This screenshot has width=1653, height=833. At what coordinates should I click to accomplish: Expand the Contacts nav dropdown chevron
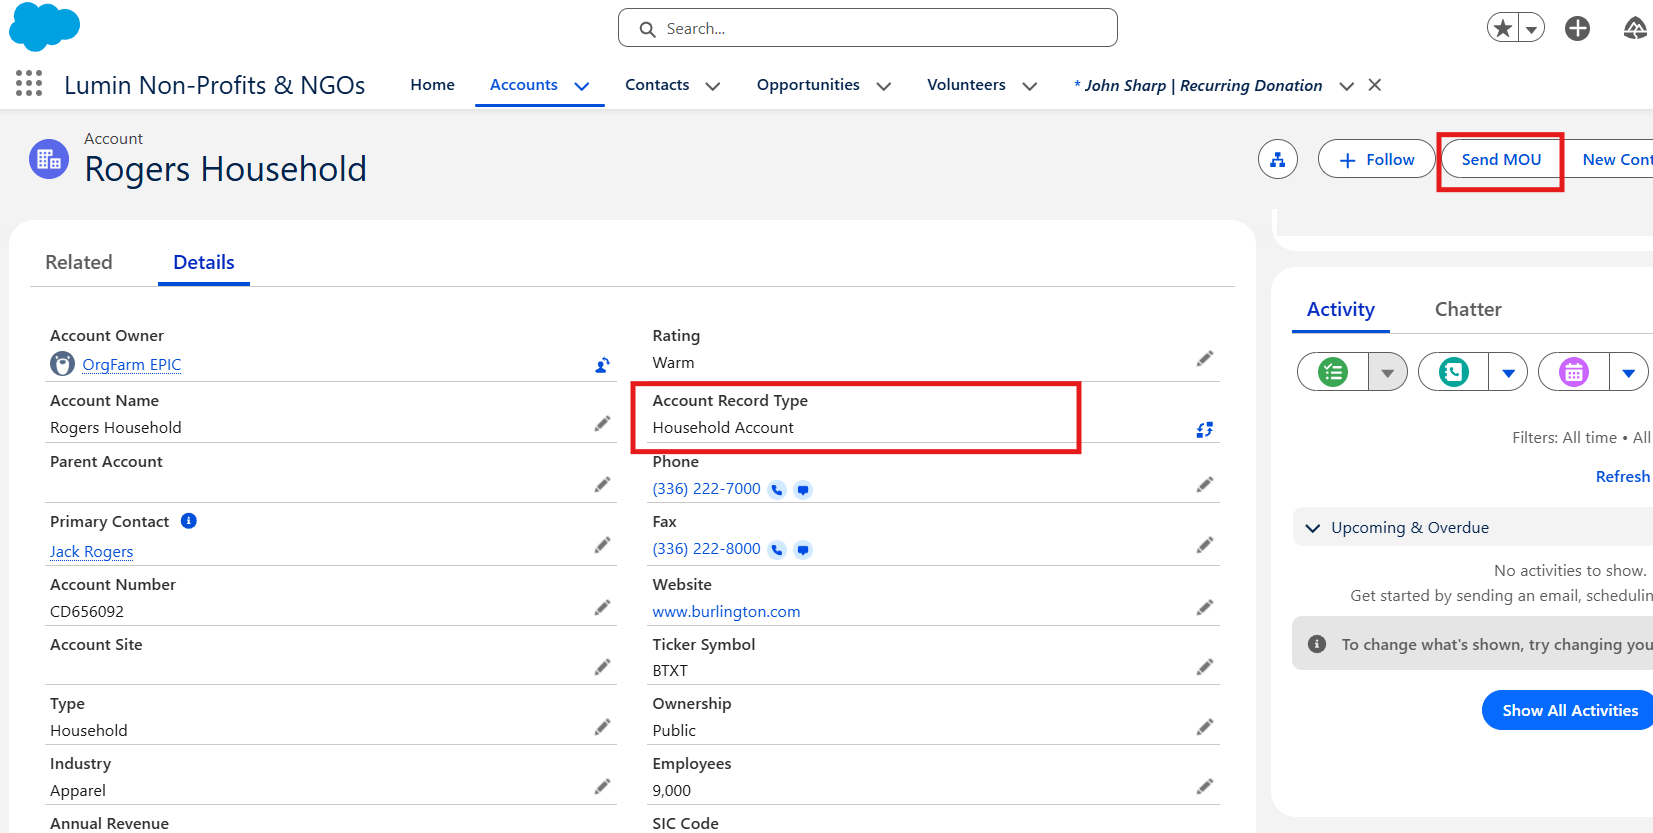tap(713, 86)
